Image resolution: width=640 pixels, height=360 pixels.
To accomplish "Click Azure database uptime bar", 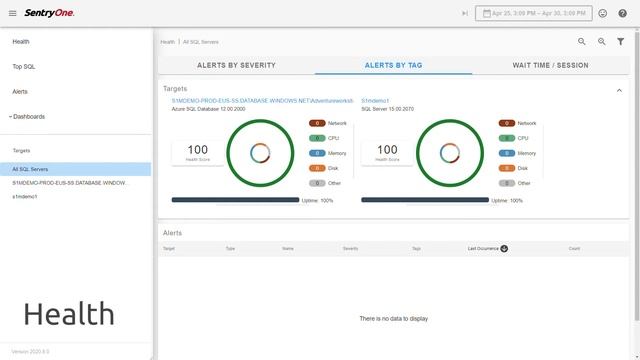I will [236, 200].
